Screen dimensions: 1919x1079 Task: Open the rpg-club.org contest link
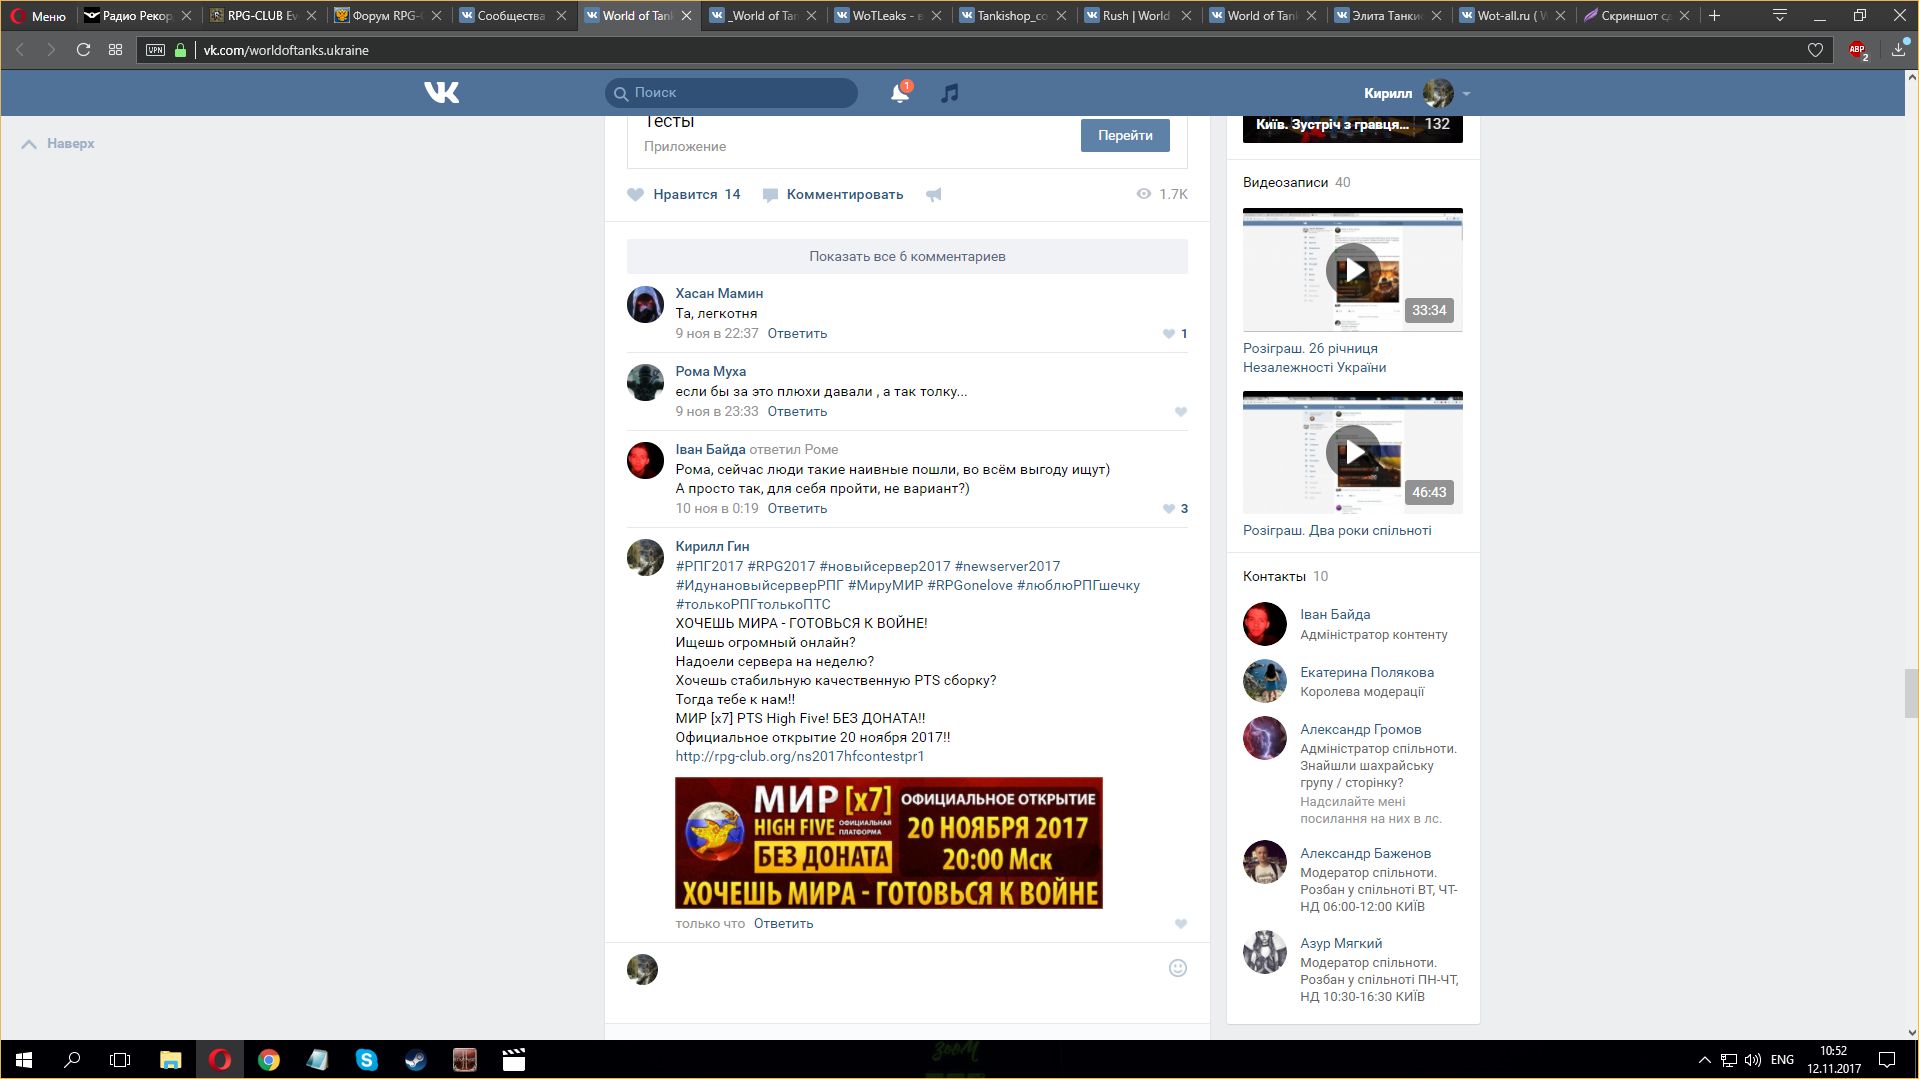coord(800,757)
